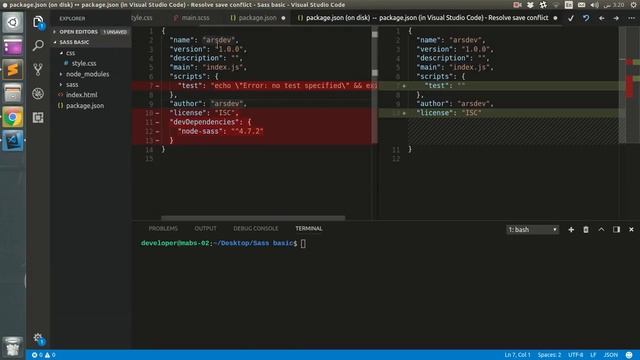
Task: Open the Debug Console tab
Action: (x=256, y=228)
